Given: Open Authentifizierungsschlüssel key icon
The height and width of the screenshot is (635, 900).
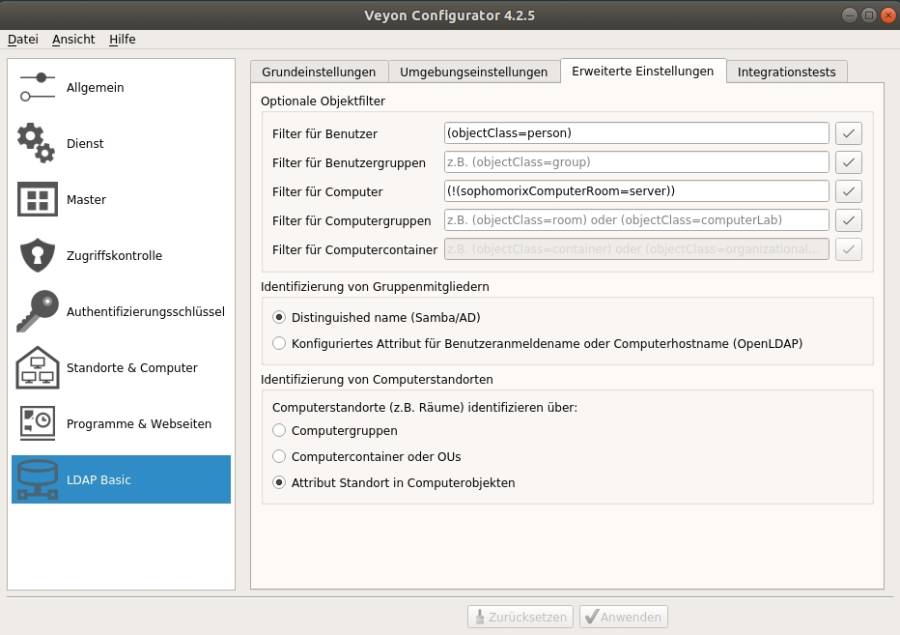Looking at the screenshot, I should [37, 311].
